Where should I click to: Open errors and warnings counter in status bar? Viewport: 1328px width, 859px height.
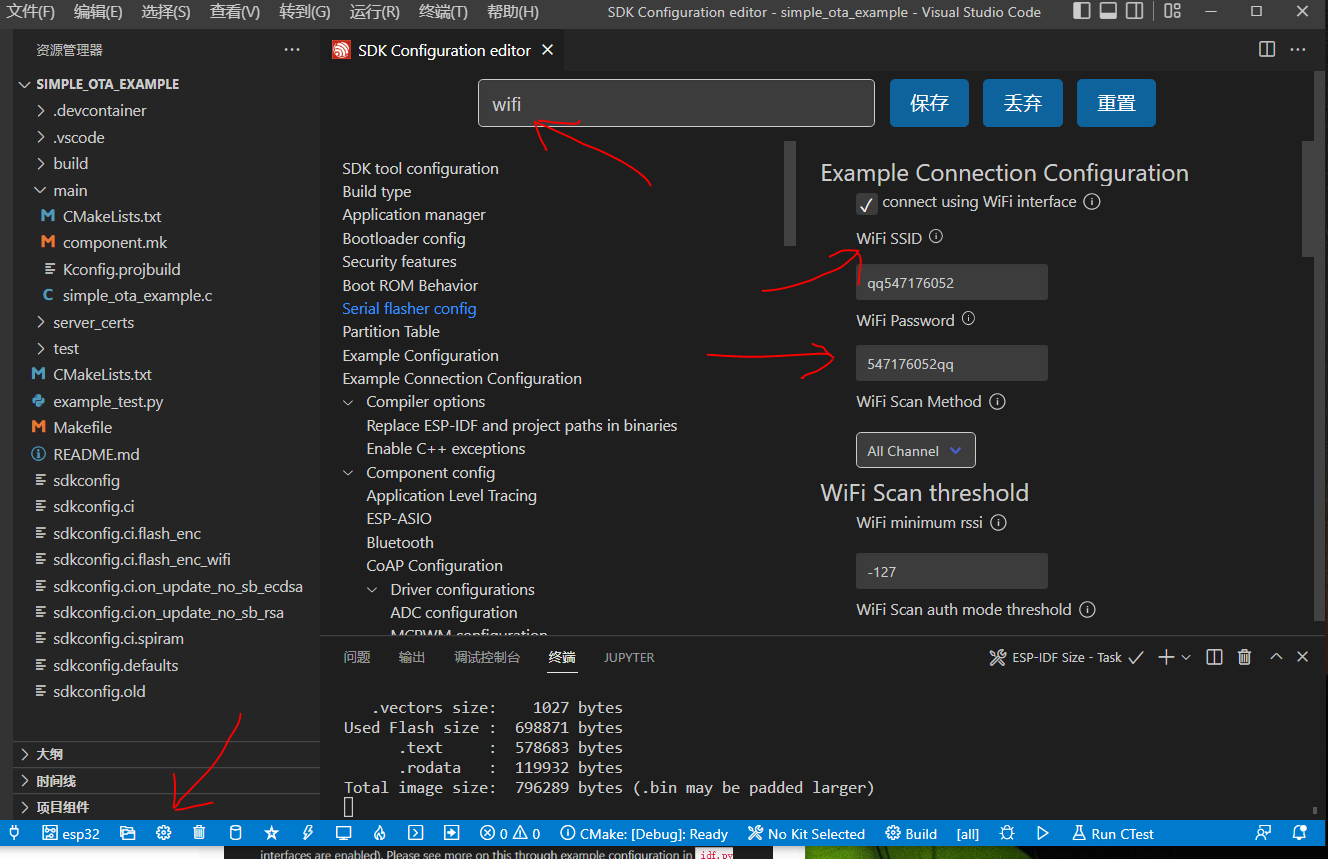(510, 833)
